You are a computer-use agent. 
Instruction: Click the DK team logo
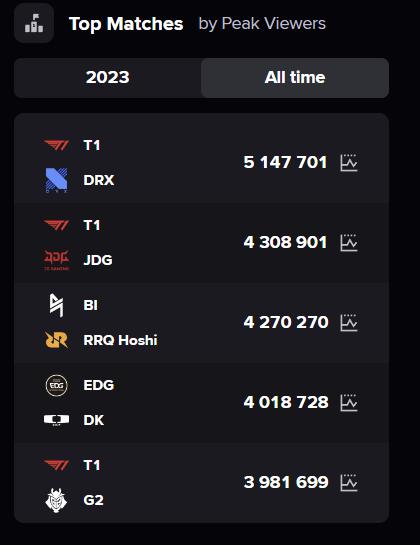(x=57, y=420)
